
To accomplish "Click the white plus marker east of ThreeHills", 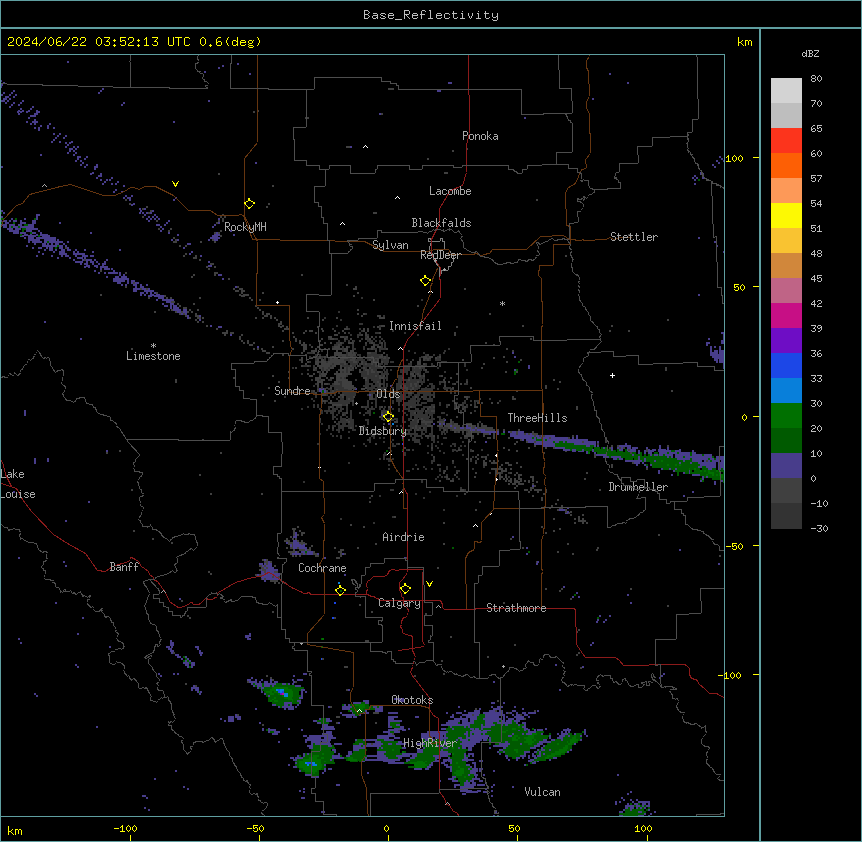I will tap(612, 375).
